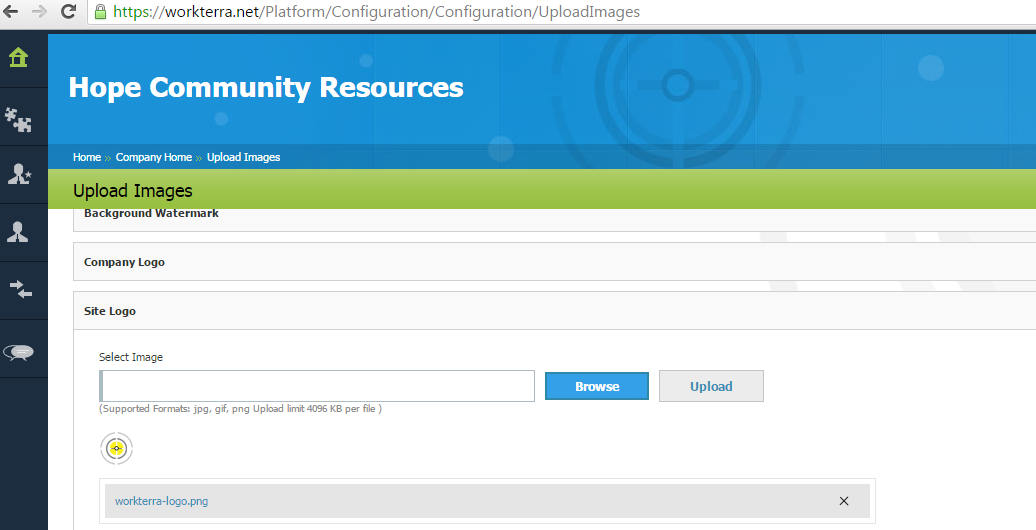Open the puzzle pieces sidebar icon
The image size is (1036, 530).
tap(18, 120)
